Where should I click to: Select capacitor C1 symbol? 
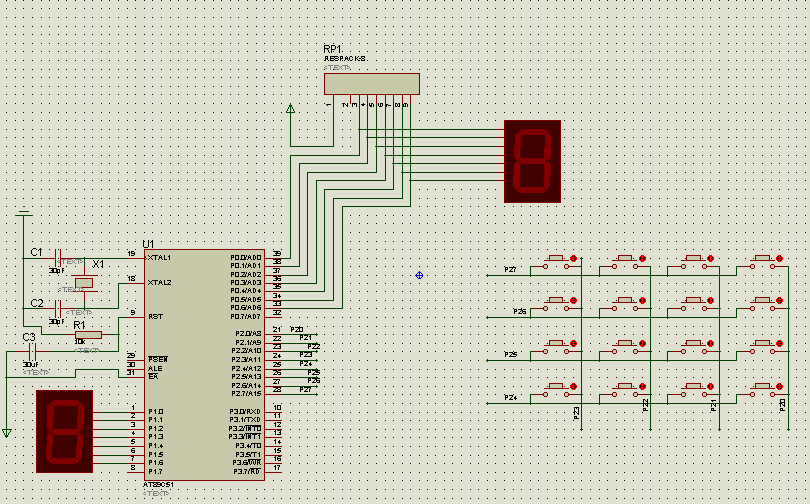[58, 257]
